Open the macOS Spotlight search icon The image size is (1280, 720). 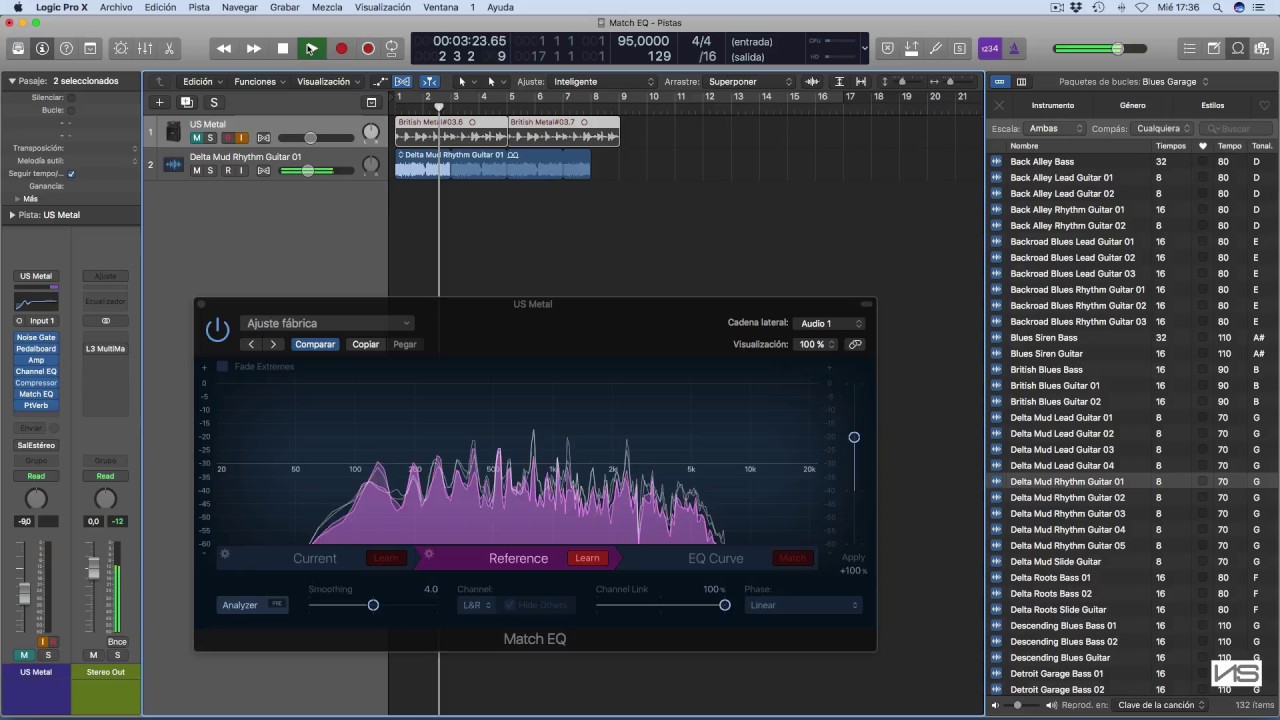1216,7
